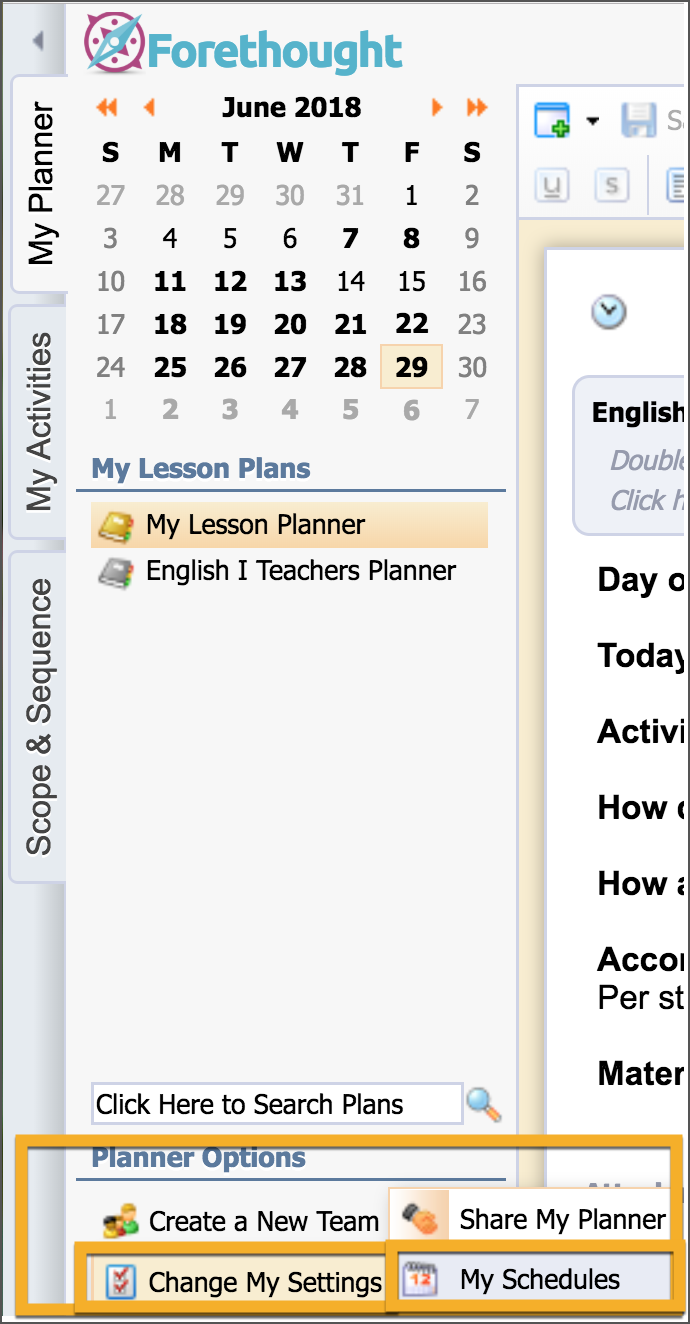
Task: Open dropdown arrow beside new plan icon
Action: click(593, 122)
